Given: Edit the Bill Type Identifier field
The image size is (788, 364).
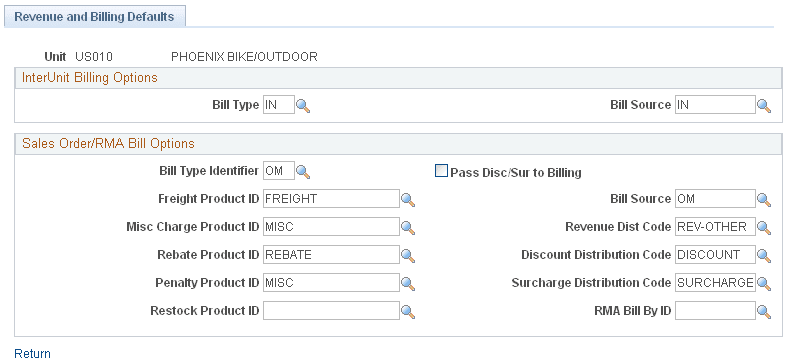Looking at the screenshot, I should (279, 171).
